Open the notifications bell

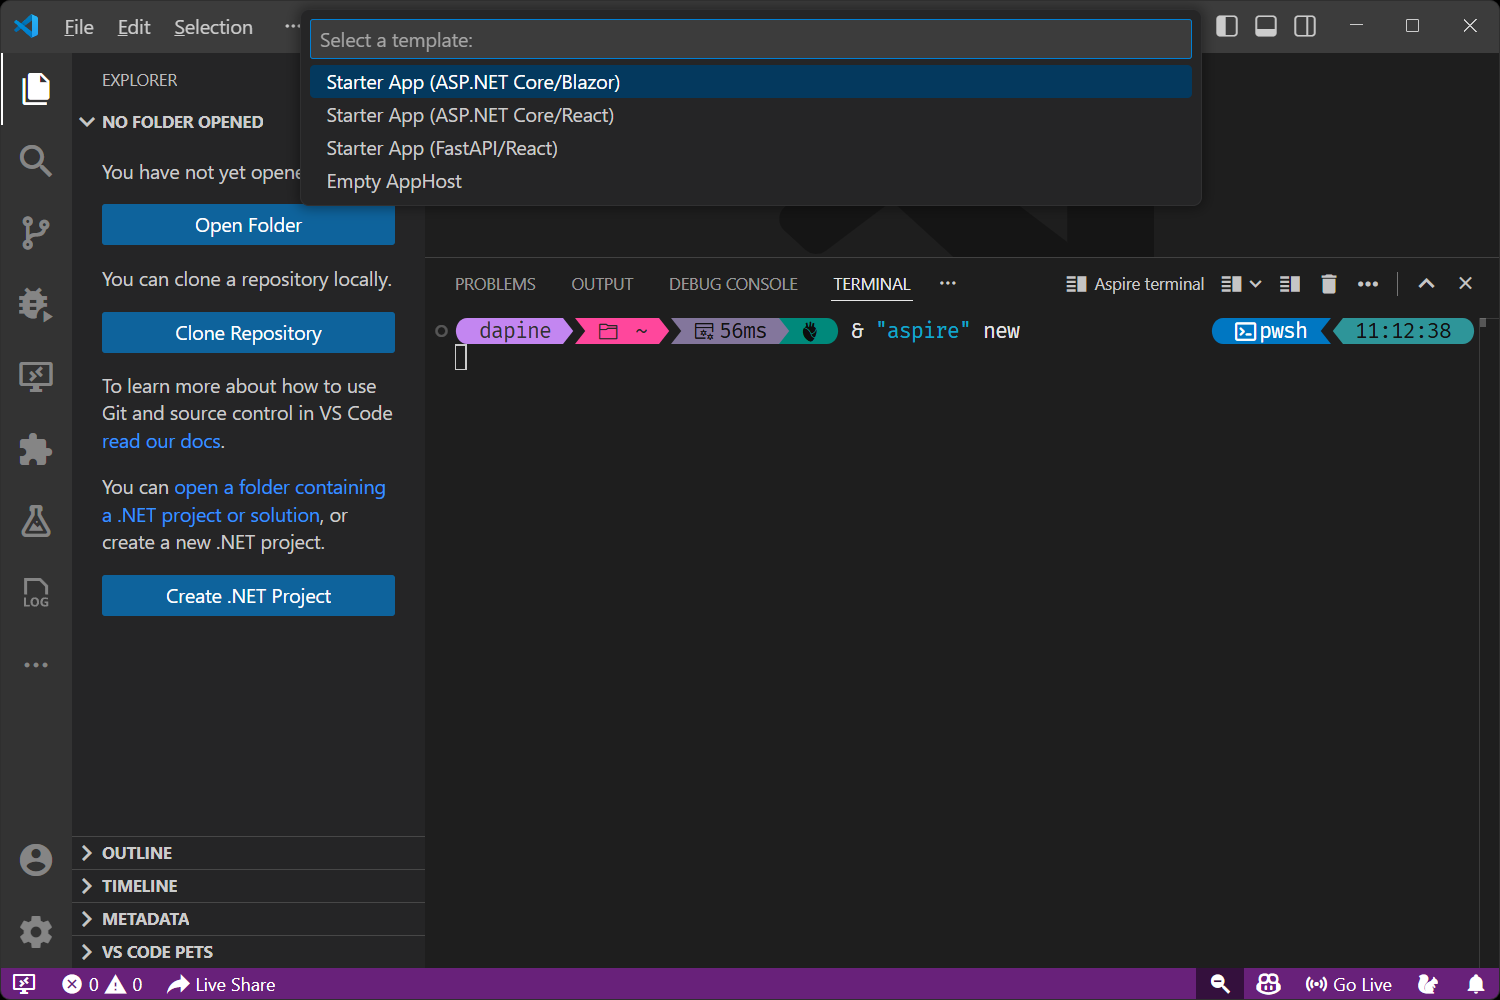(x=1478, y=984)
